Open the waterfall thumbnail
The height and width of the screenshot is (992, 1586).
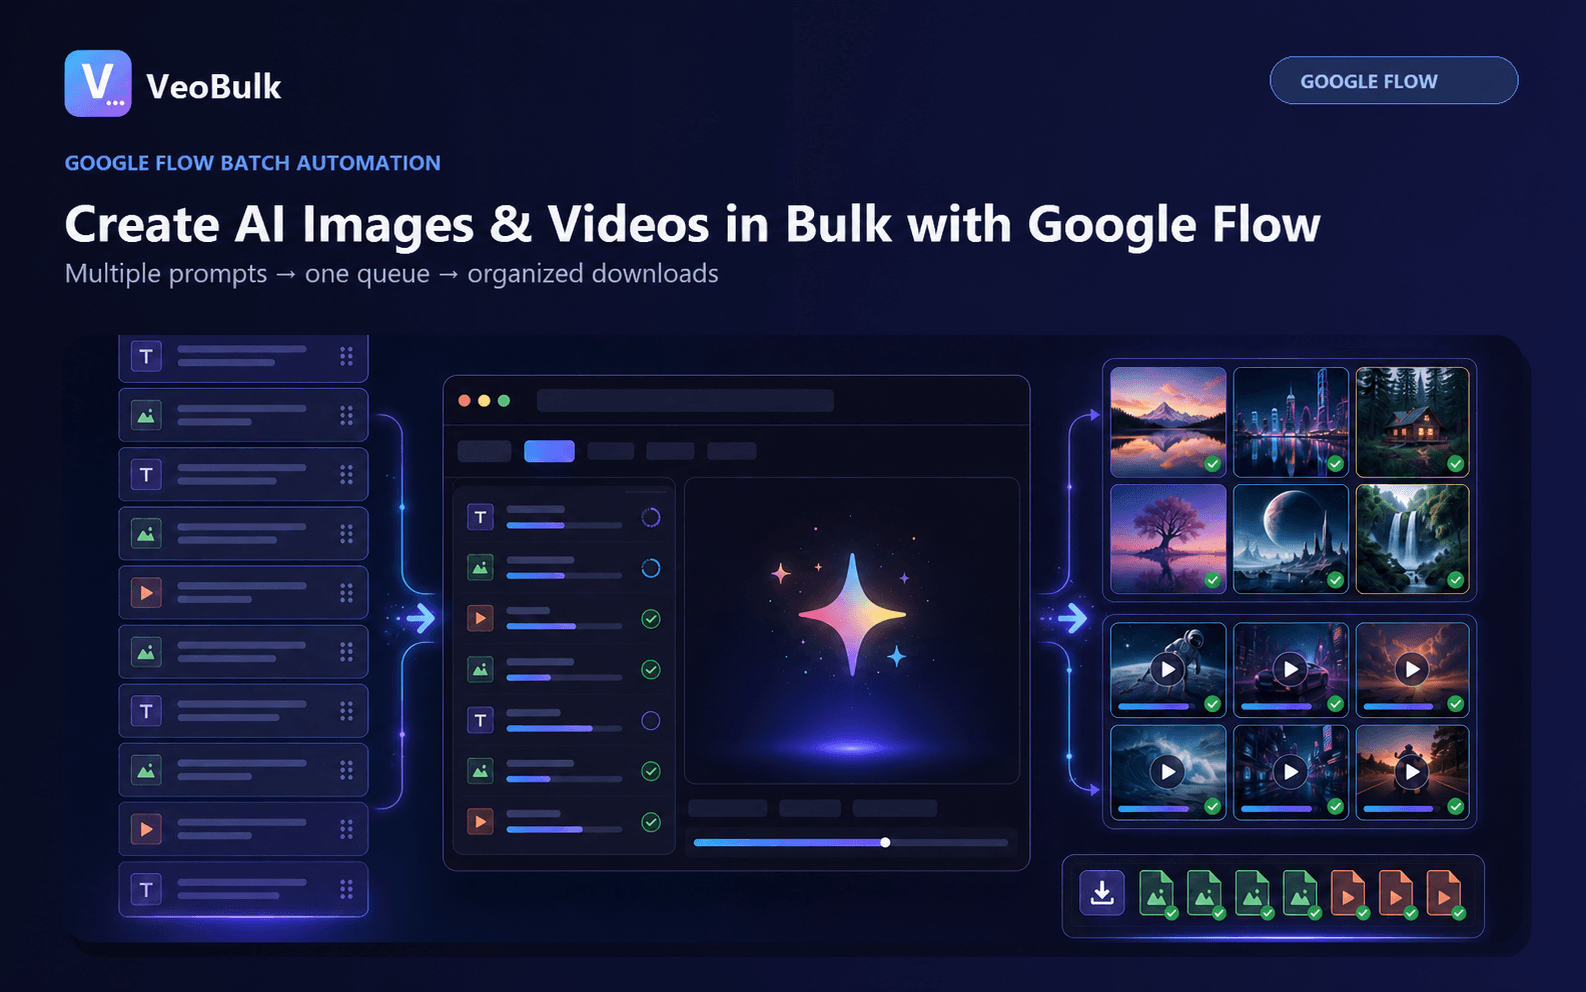pyautogui.click(x=1412, y=539)
